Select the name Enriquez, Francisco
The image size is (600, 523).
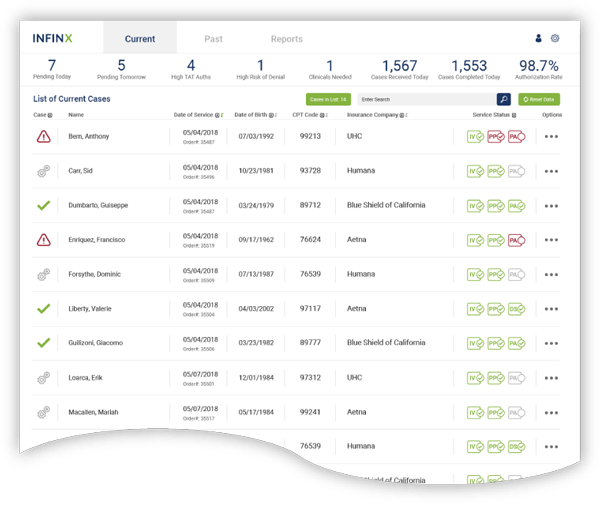pyautogui.click(x=97, y=240)
